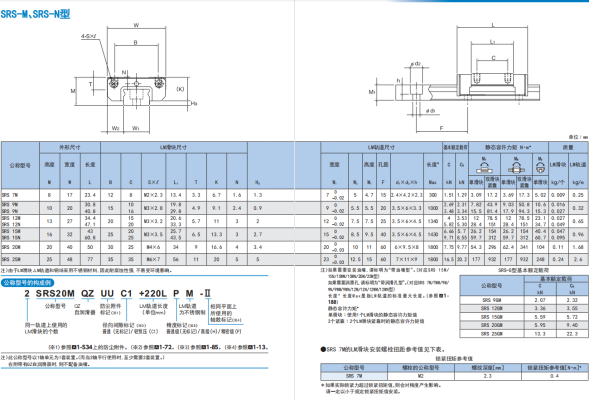The image size is (589, 400).
Task: Click "-Ⅱ" at the model code end
Action: tap(205, 293)
